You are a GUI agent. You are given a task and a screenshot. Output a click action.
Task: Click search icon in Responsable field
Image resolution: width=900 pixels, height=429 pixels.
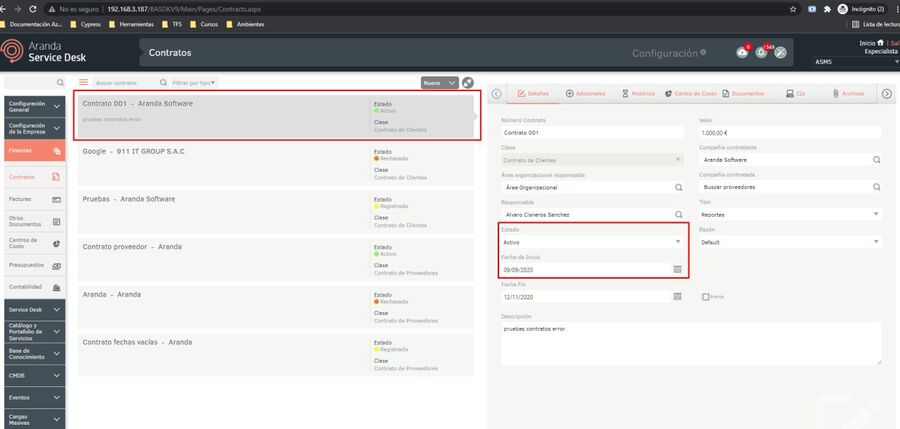(x=677, y=214)
